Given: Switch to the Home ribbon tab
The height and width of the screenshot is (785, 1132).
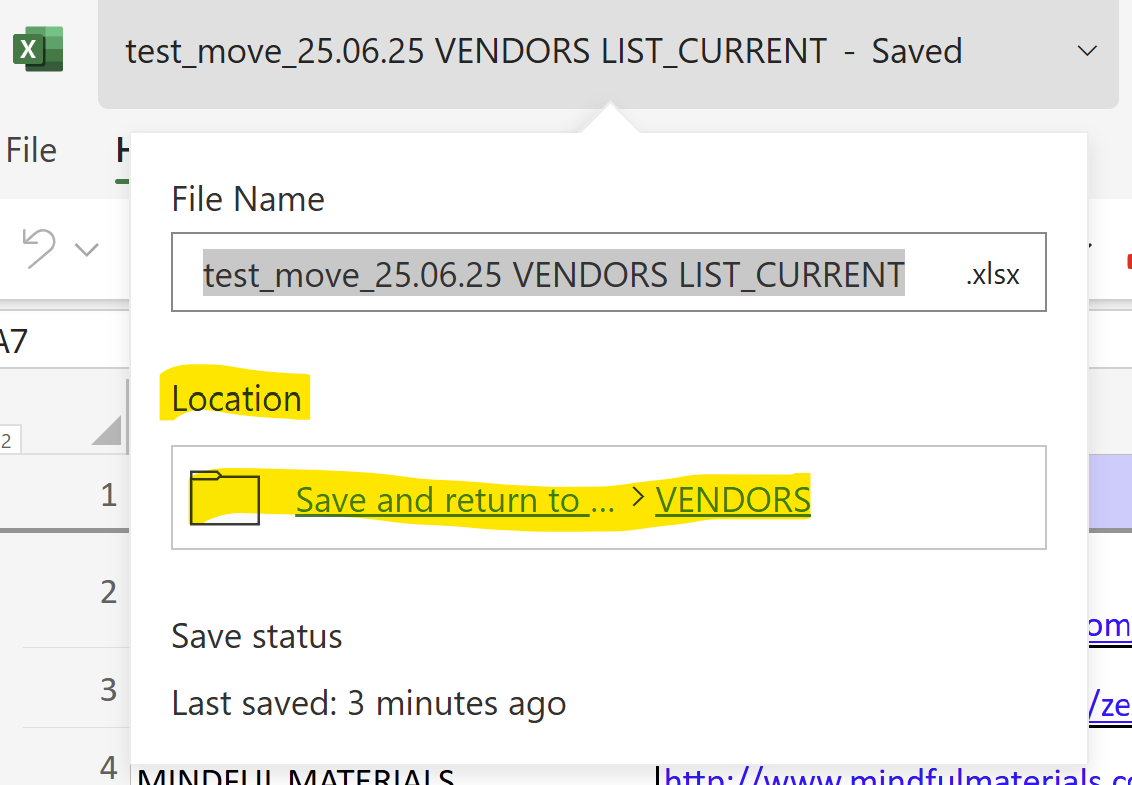Looking at the screenshot, I should (x=124, y=150).
